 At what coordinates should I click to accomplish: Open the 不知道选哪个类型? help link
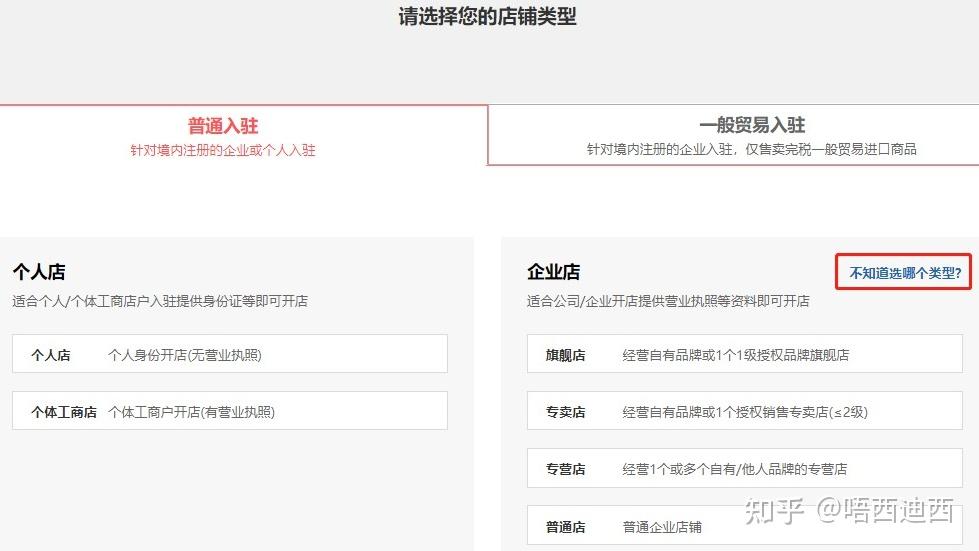(x=904, y=272)
